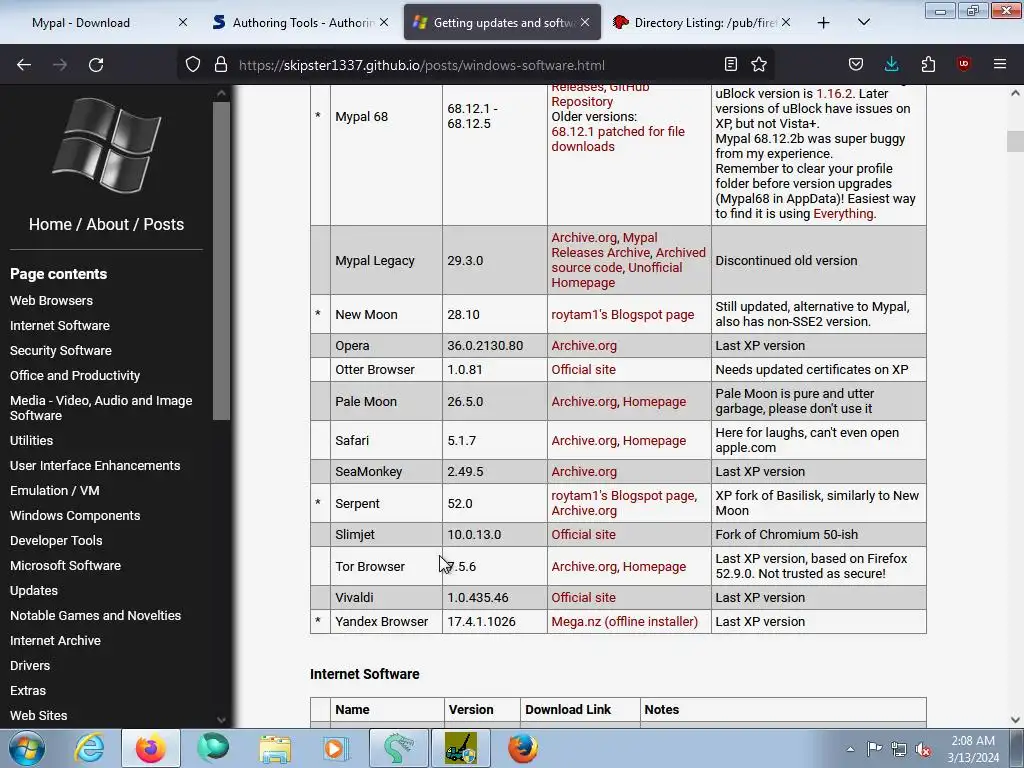Click the URL address field

(x=477, y=65)
